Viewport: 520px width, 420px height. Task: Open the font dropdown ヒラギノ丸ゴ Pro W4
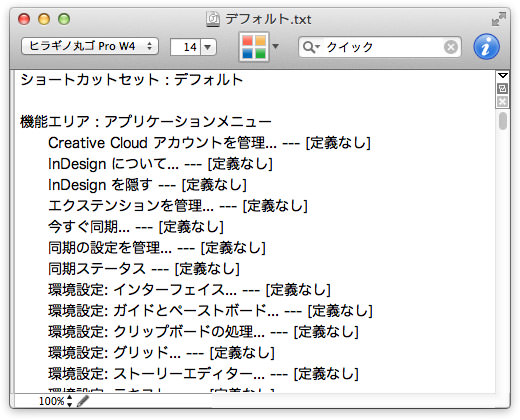(x=90, y=46)
